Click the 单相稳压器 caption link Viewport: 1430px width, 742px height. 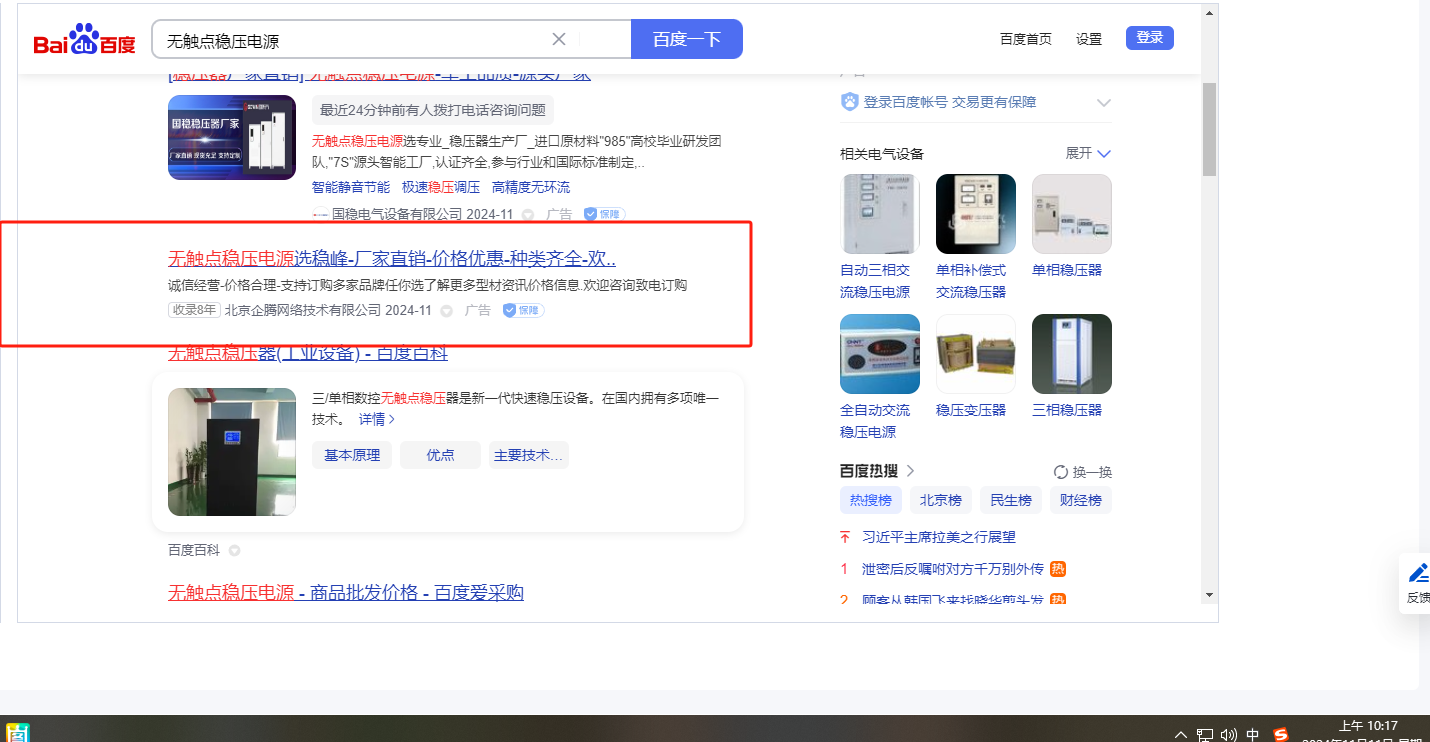[x=1067, y=270]
